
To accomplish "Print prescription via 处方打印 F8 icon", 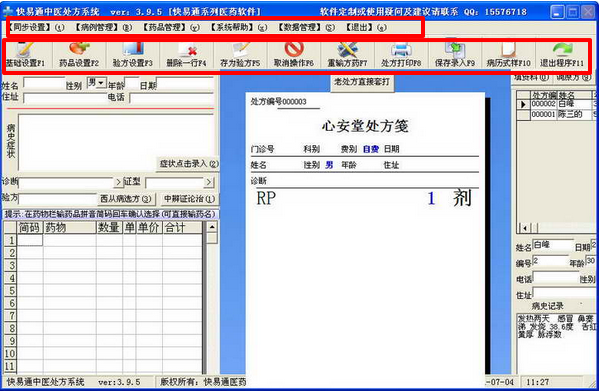I will tap(401, 55).
